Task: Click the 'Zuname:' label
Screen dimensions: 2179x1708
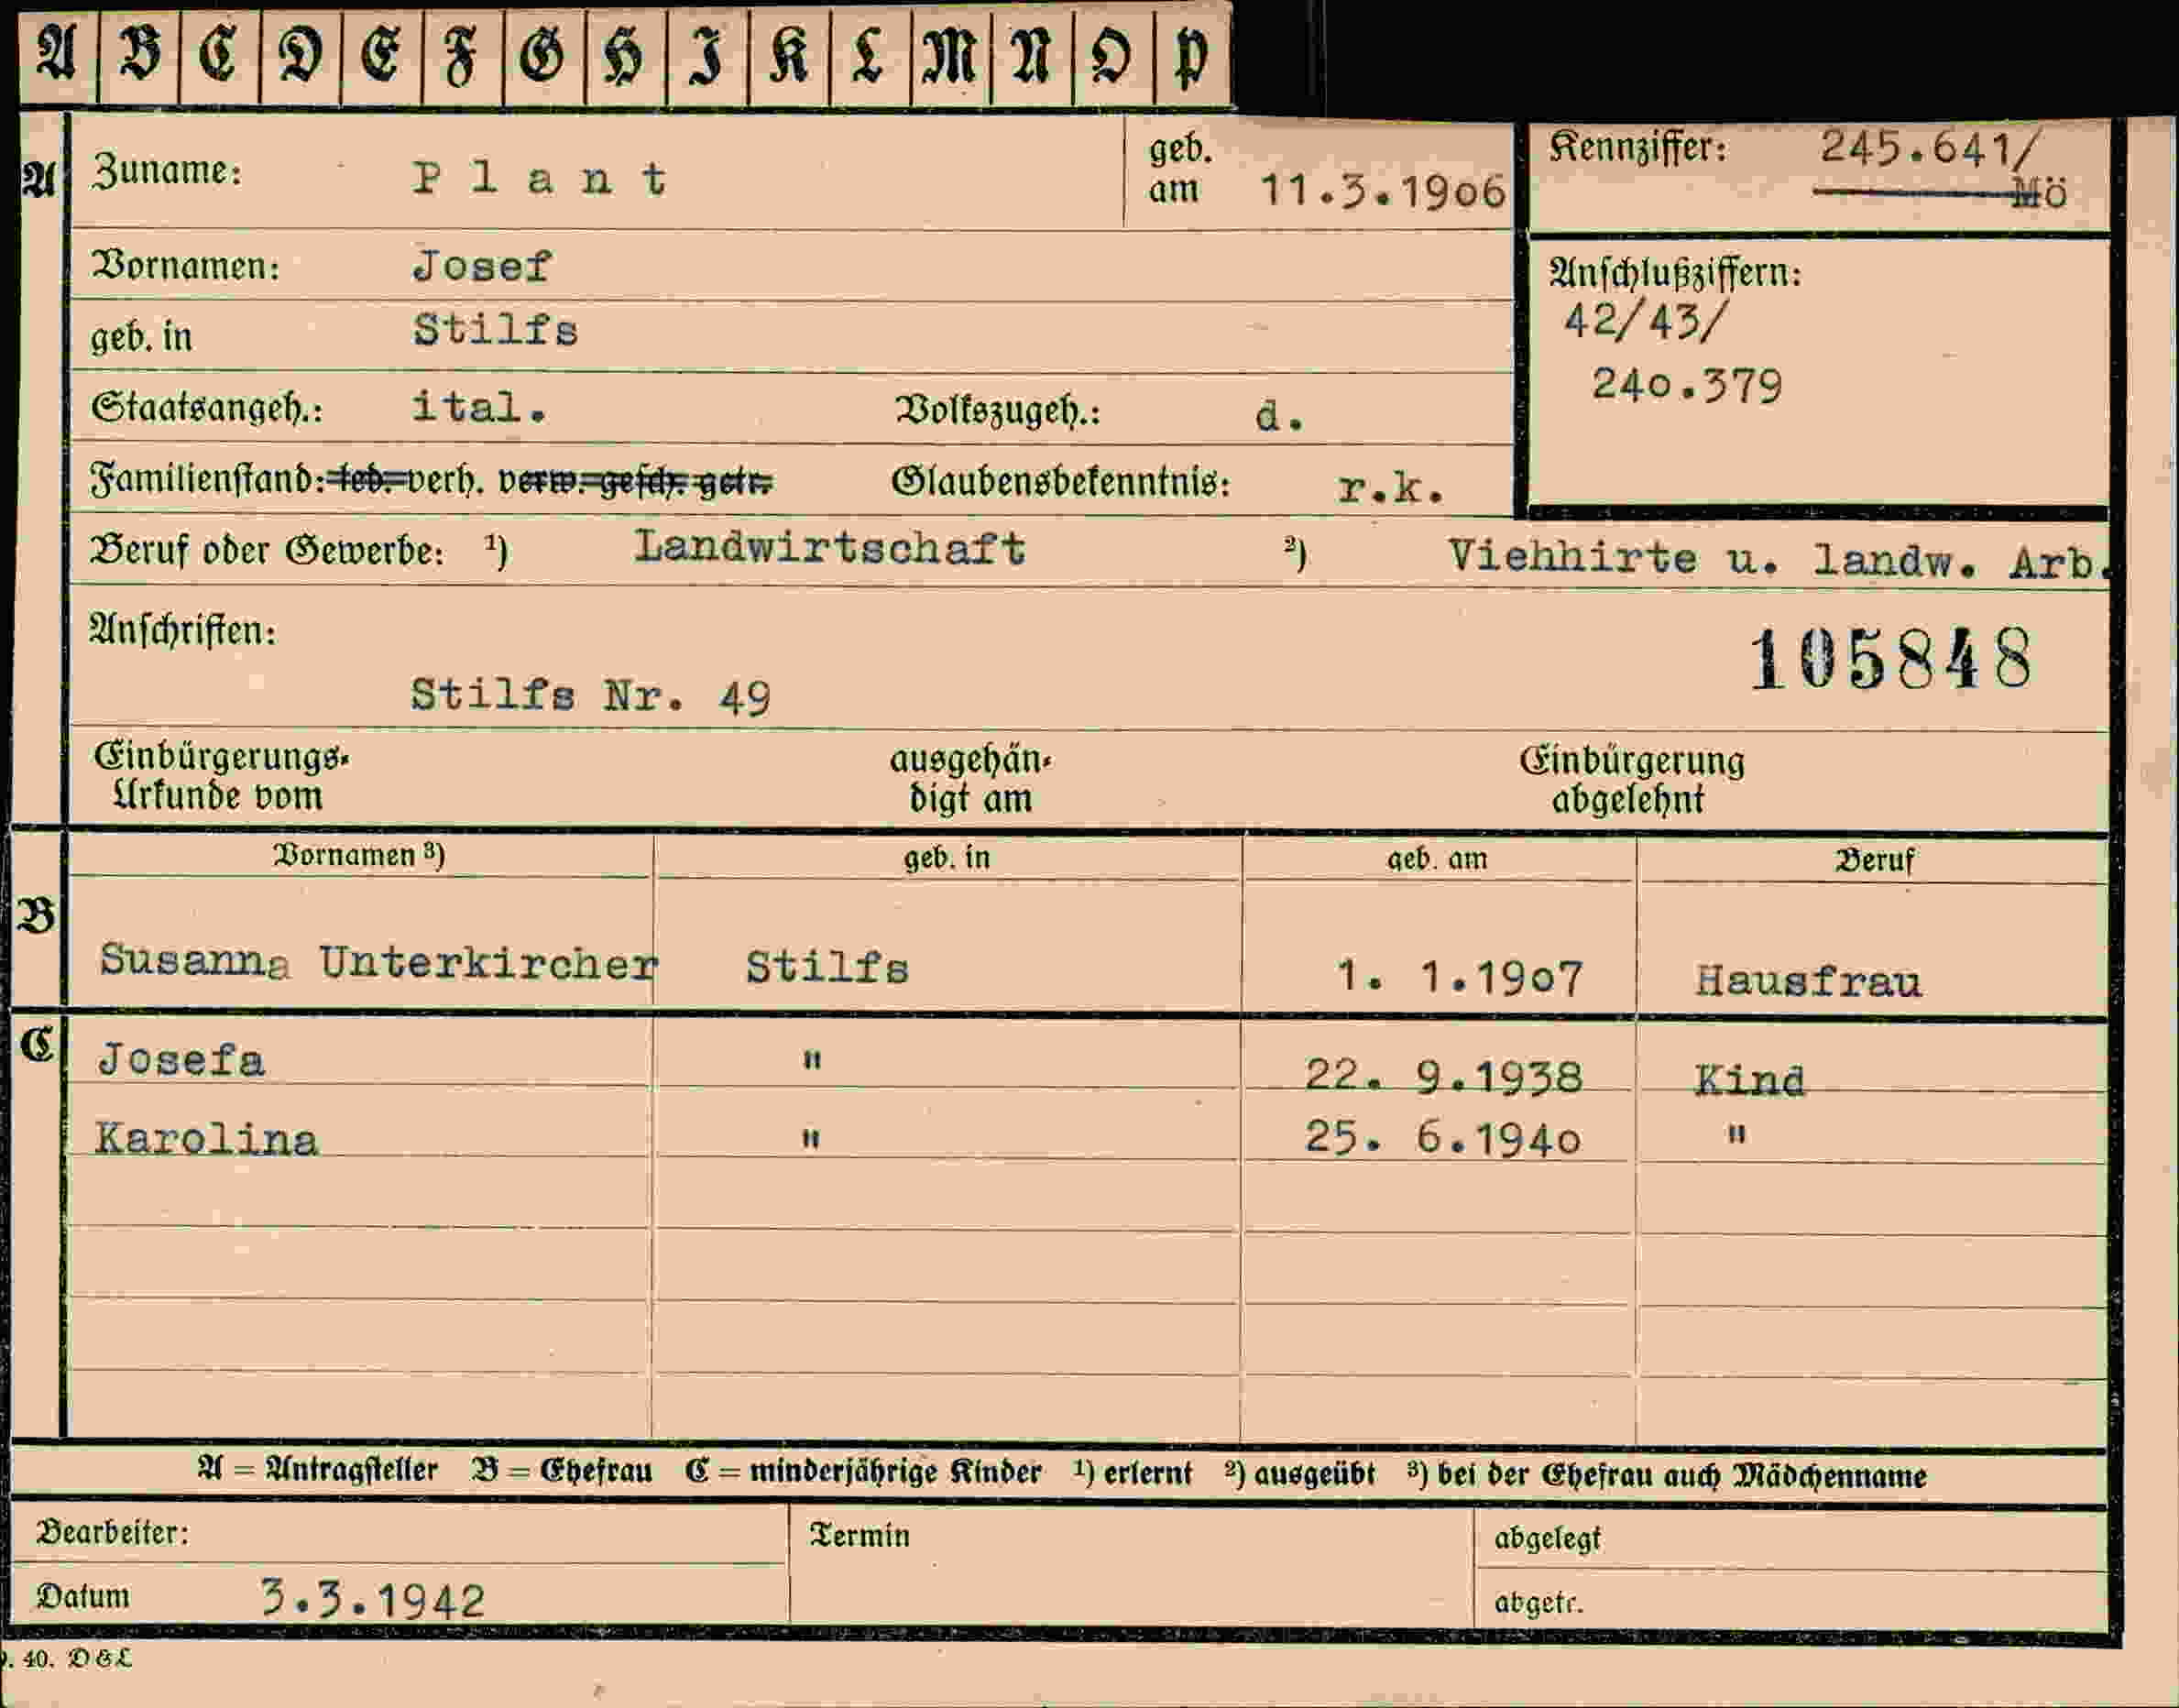Action: click(x=166, y=171)
